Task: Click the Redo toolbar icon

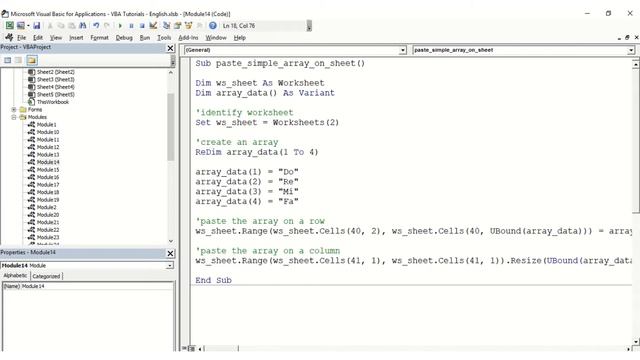Action: click(107, 25)
